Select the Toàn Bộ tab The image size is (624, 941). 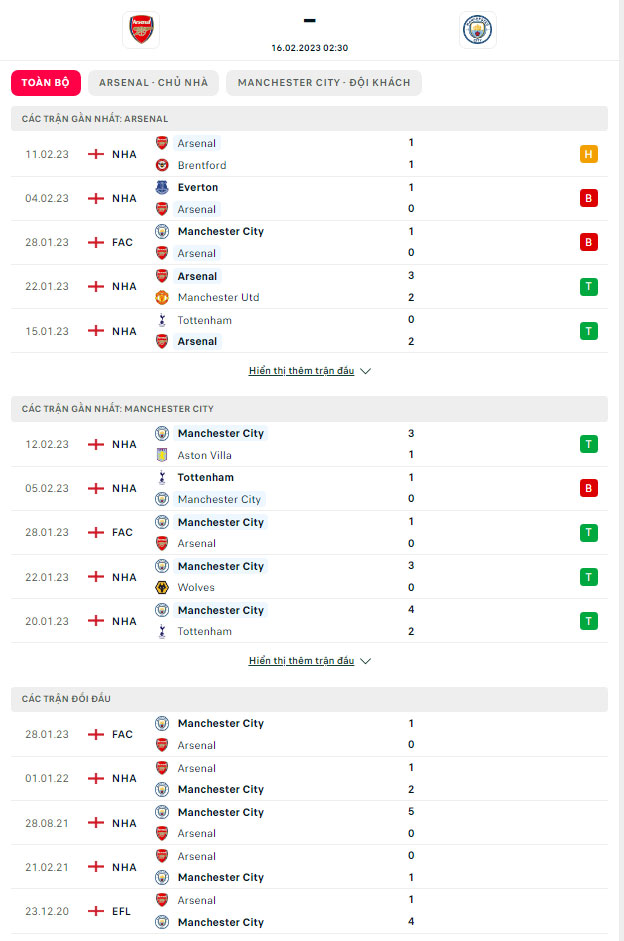pos(44,82)
